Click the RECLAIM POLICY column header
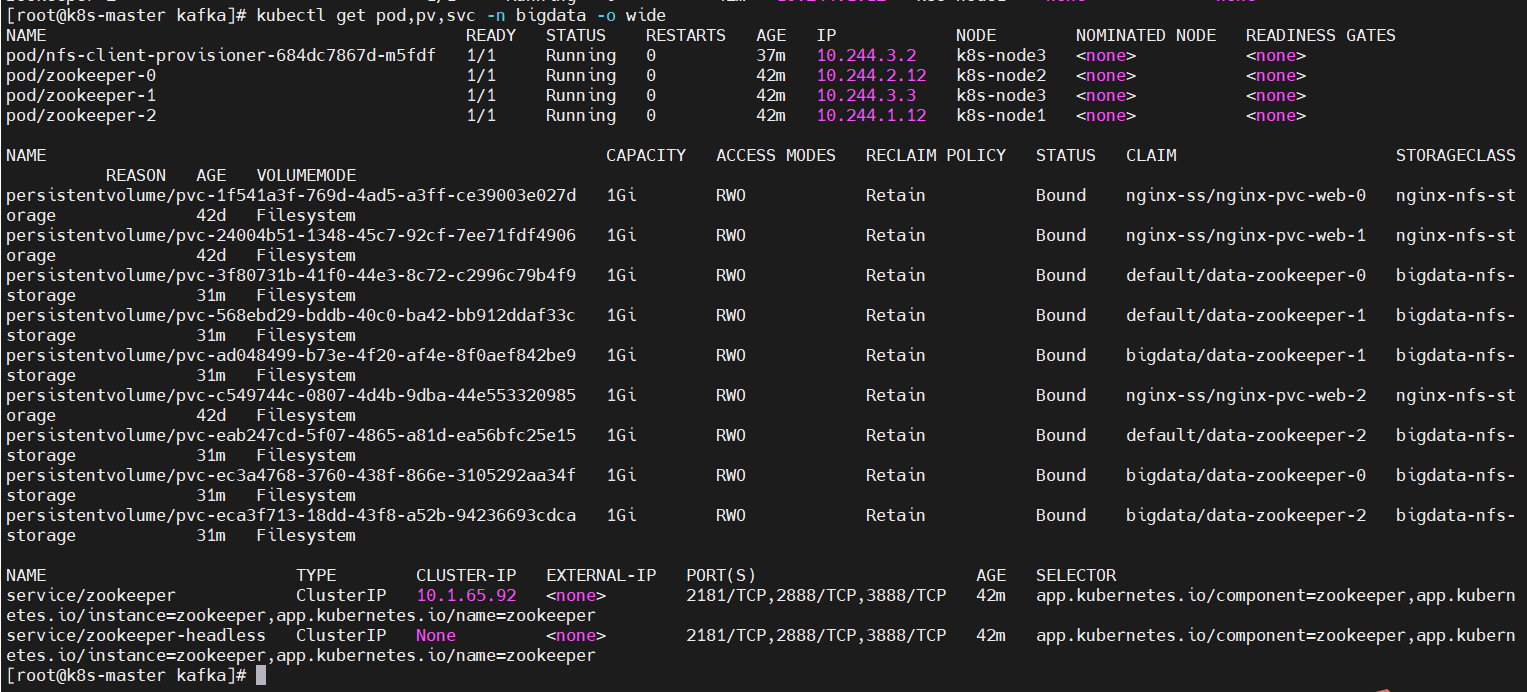The width and height of the screenshot is (1527, 692). [935, 156]
